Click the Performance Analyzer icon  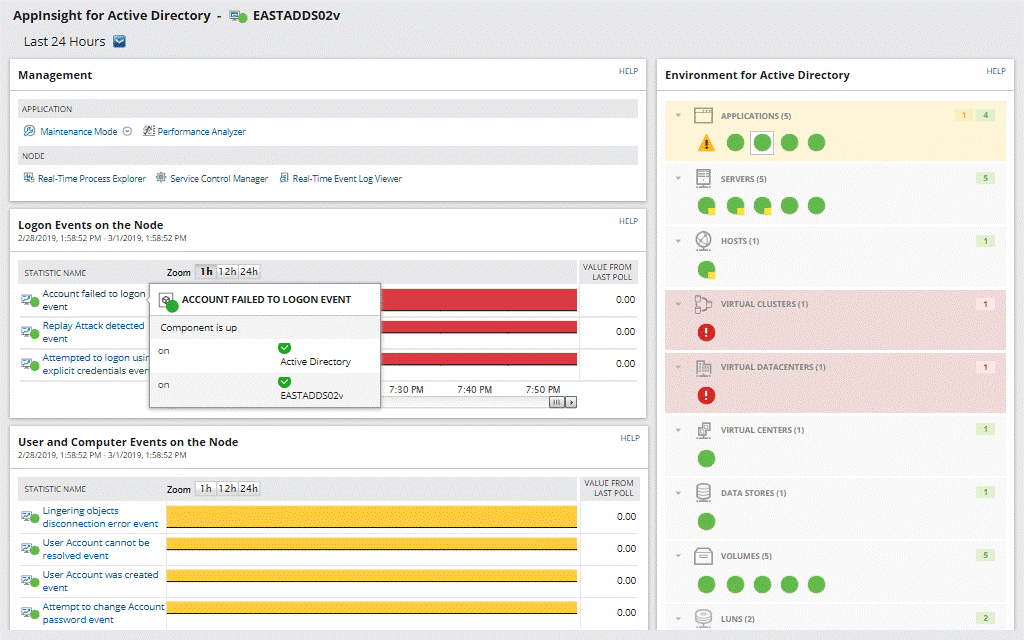149,131
